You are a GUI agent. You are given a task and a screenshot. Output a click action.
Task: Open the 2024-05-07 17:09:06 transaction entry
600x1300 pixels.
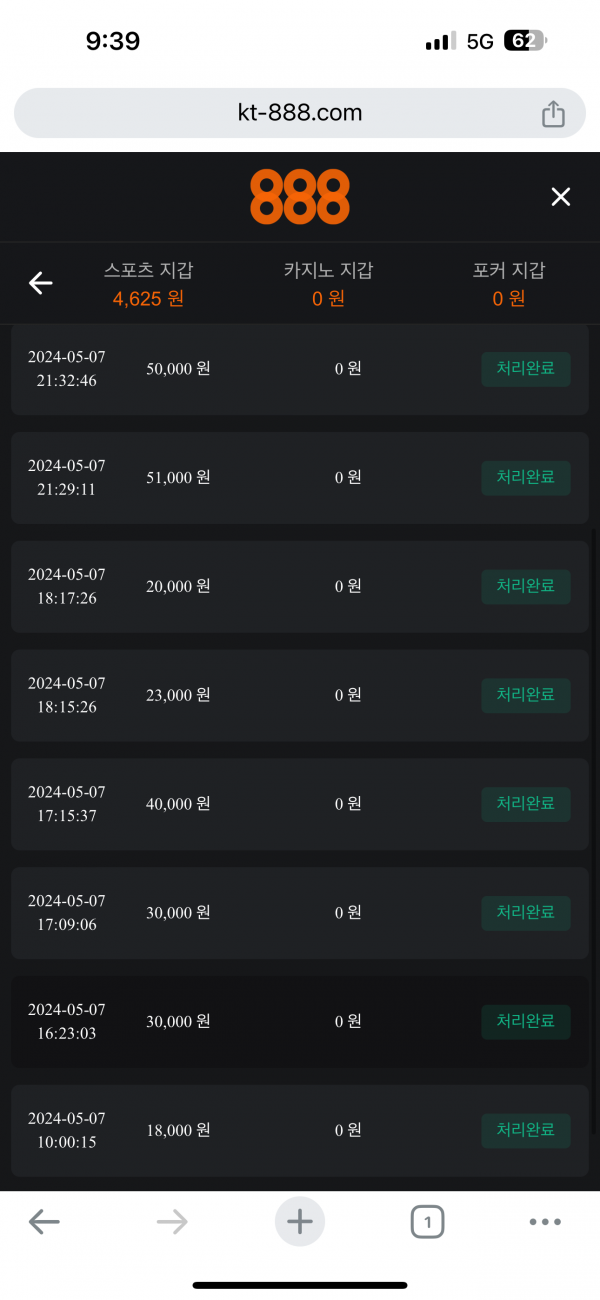click(x=300, y=913)
